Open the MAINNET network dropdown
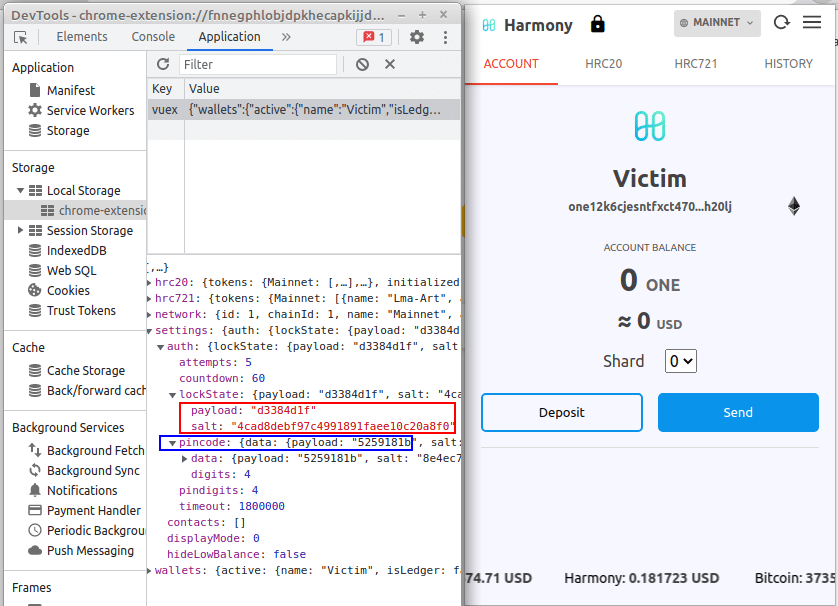The width and height of the screenshot is (838, 606). [717, 23]
